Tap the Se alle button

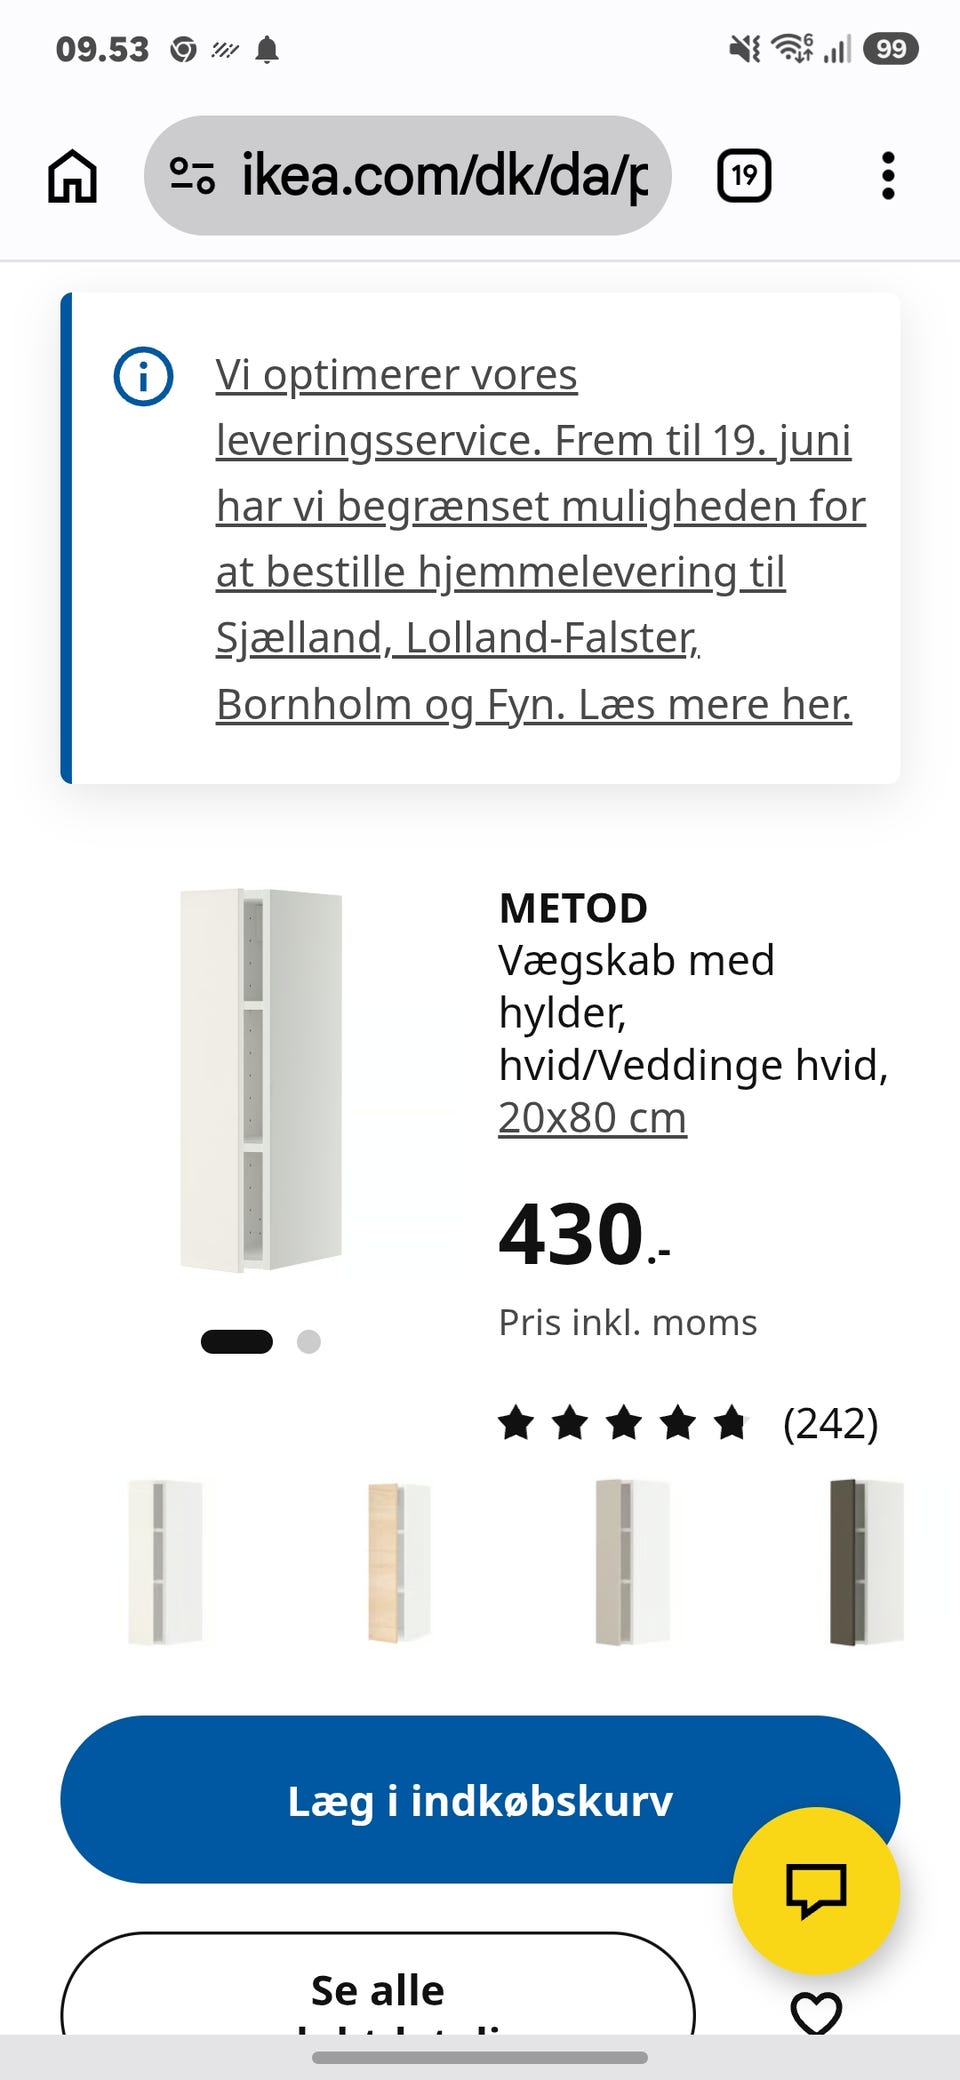click(378, 1985)
